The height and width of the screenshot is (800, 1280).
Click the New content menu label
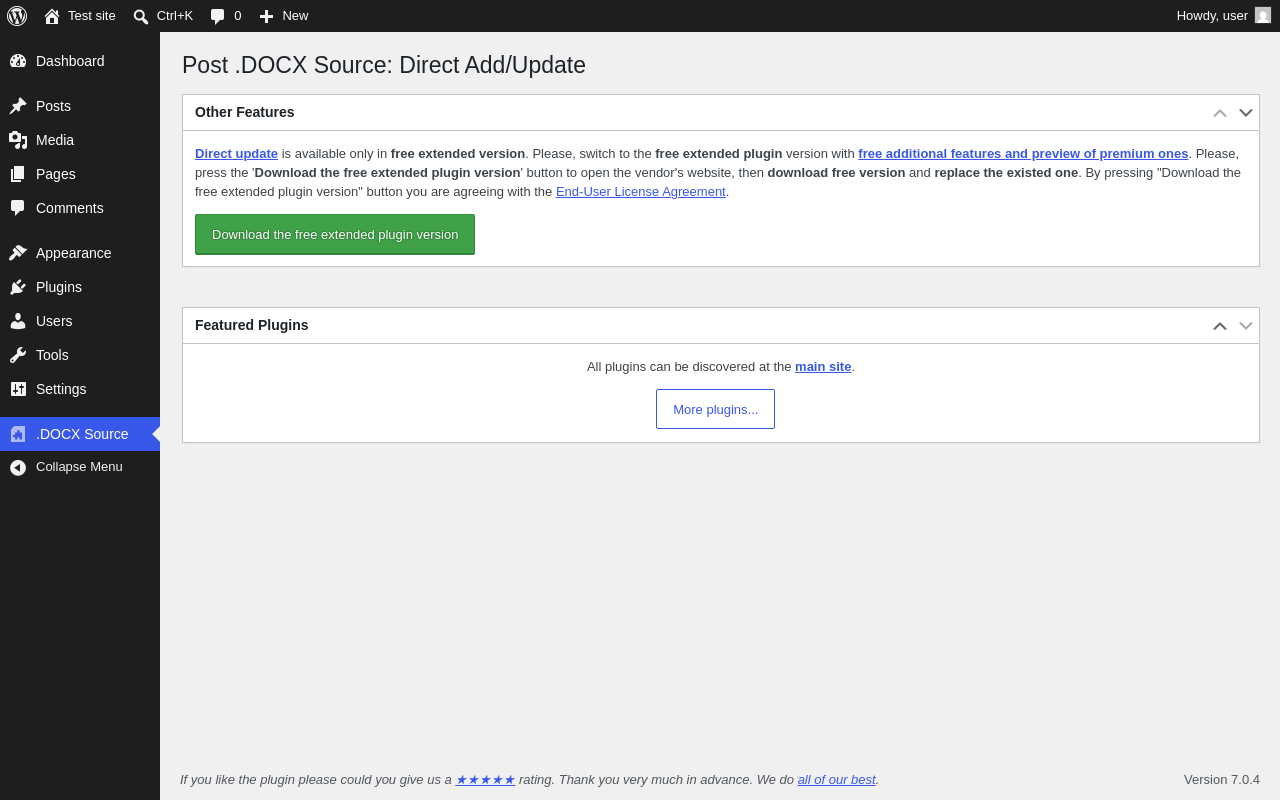tap(295, 16)
